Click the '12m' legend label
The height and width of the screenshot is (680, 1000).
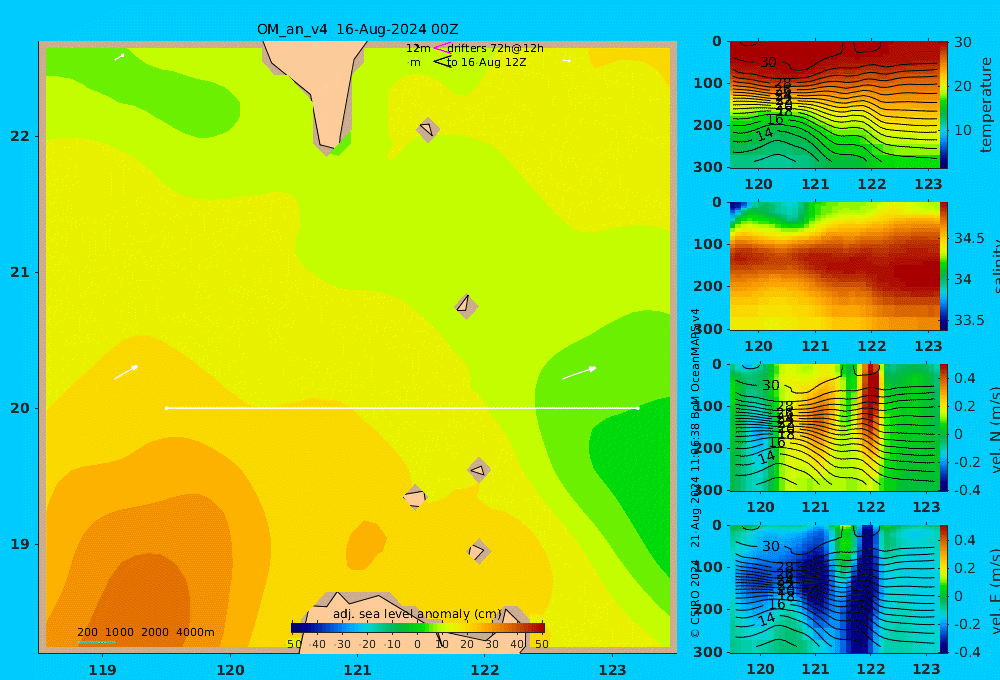(418, 48)
